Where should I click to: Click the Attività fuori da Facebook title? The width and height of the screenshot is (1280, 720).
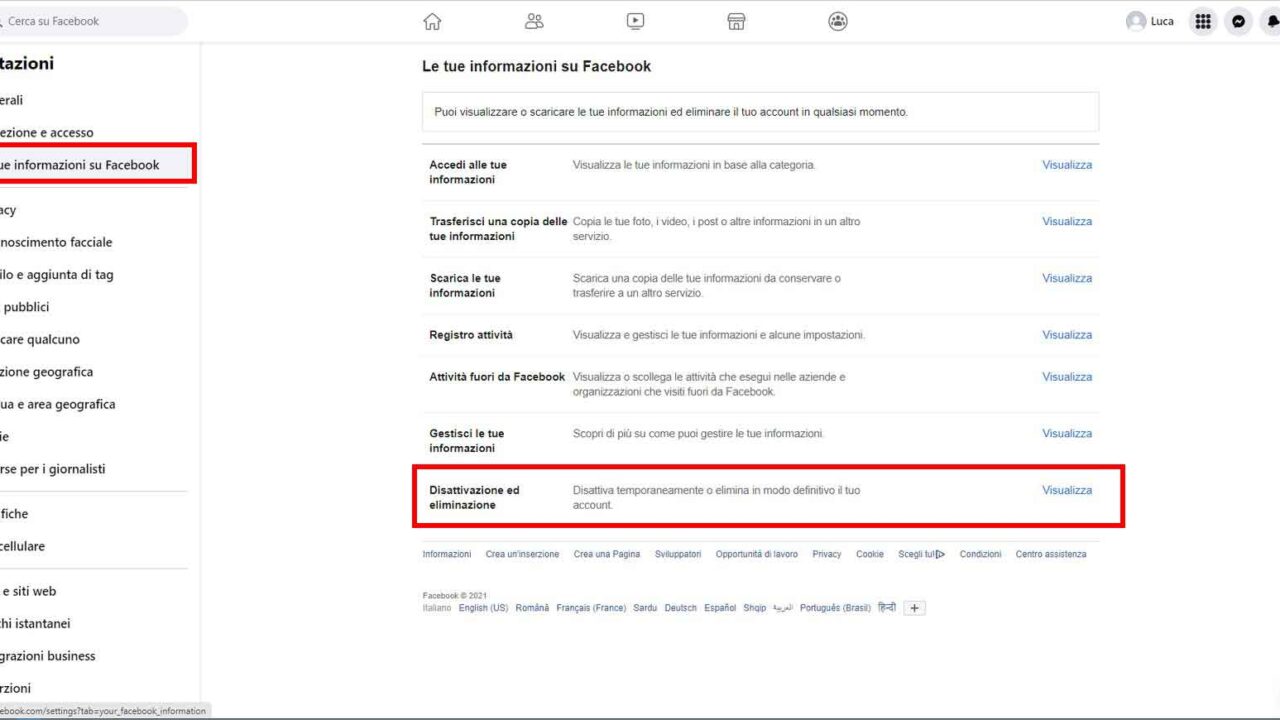pyautogui.click(x=497, y=377)
